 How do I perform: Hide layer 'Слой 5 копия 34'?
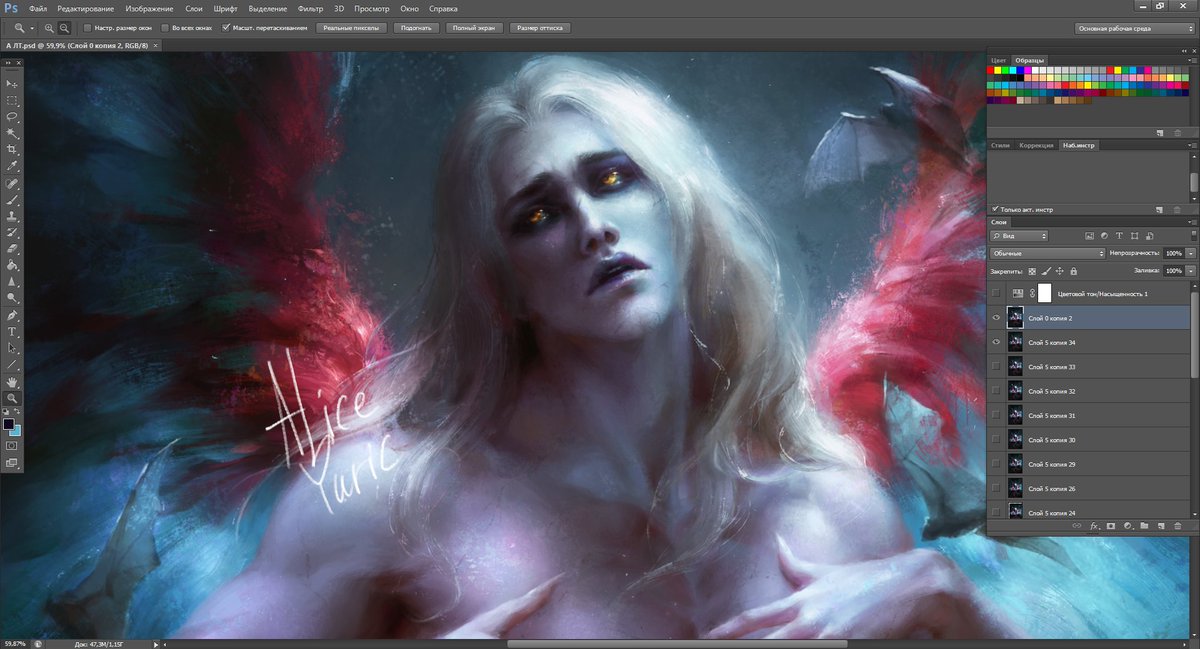[x=995, y=342]
